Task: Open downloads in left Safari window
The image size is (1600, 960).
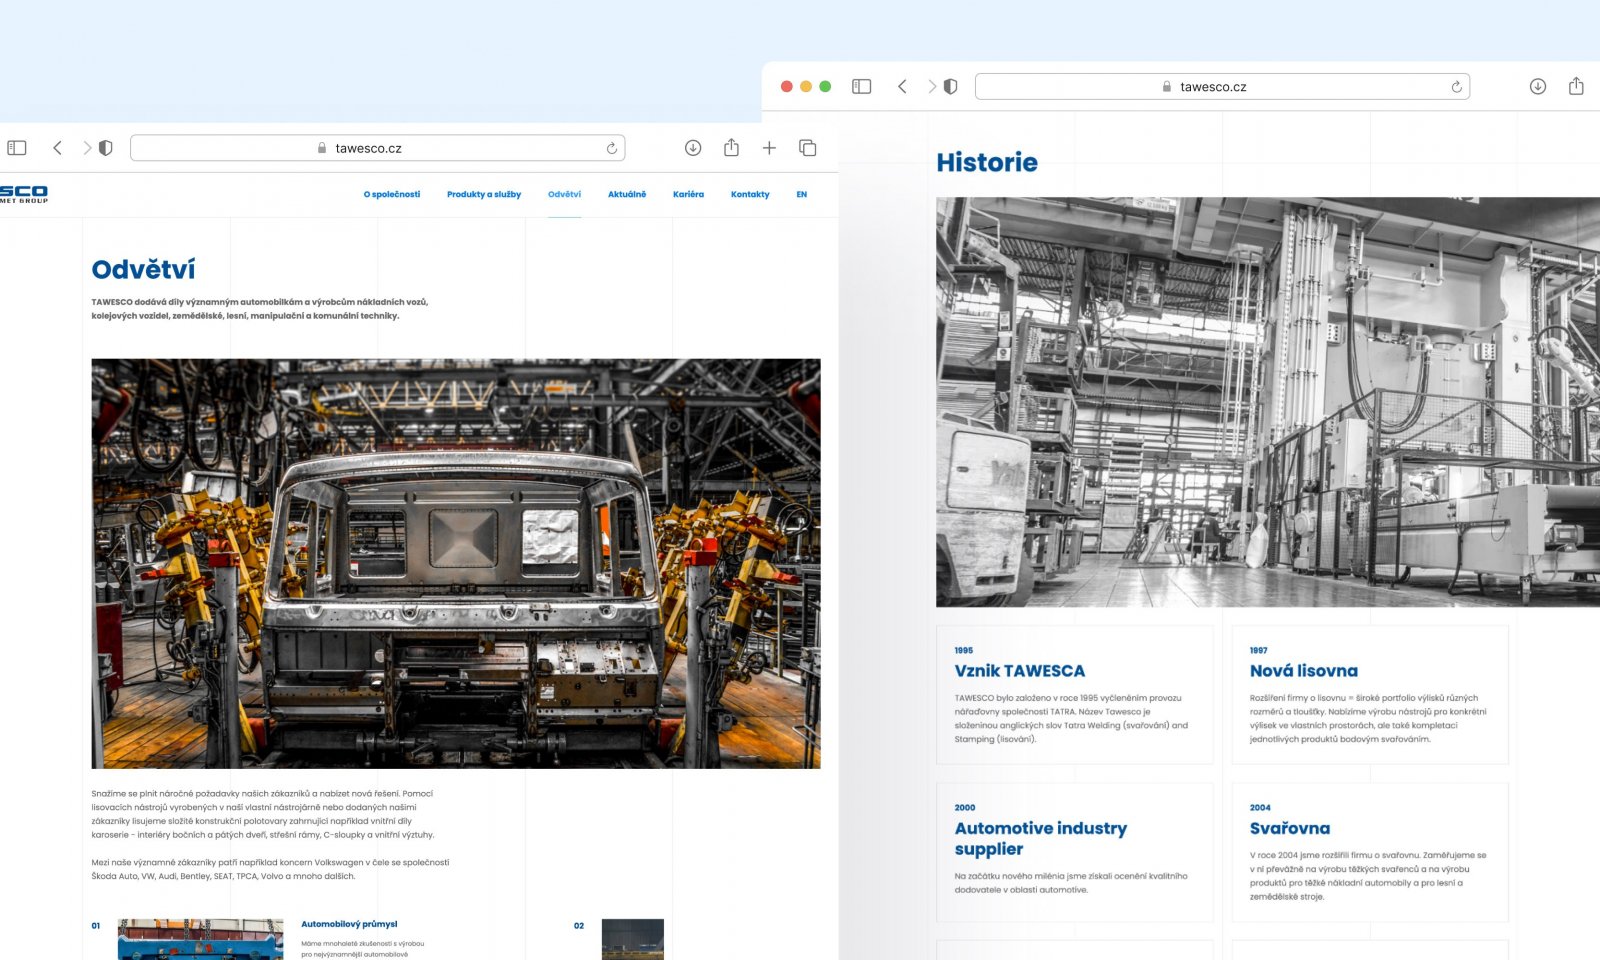Action: [x=693, y=148]
